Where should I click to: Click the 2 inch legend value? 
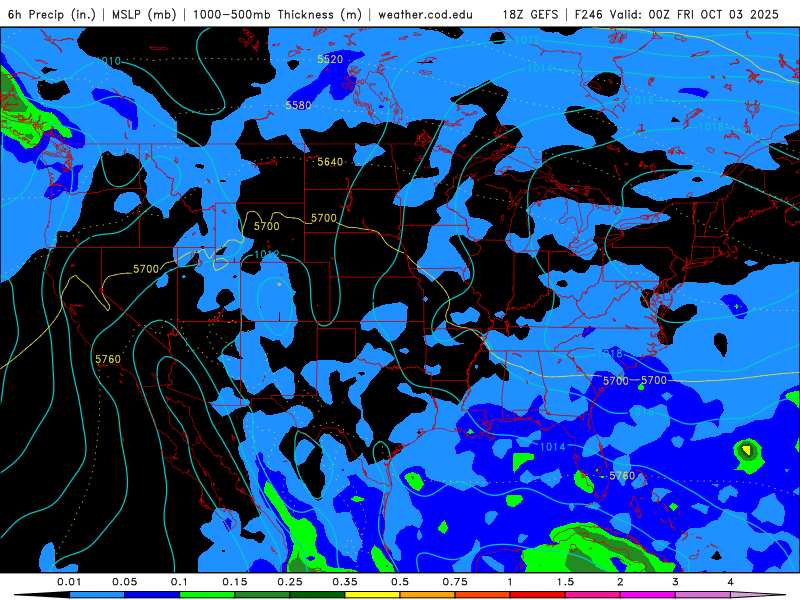click(620, 582)
